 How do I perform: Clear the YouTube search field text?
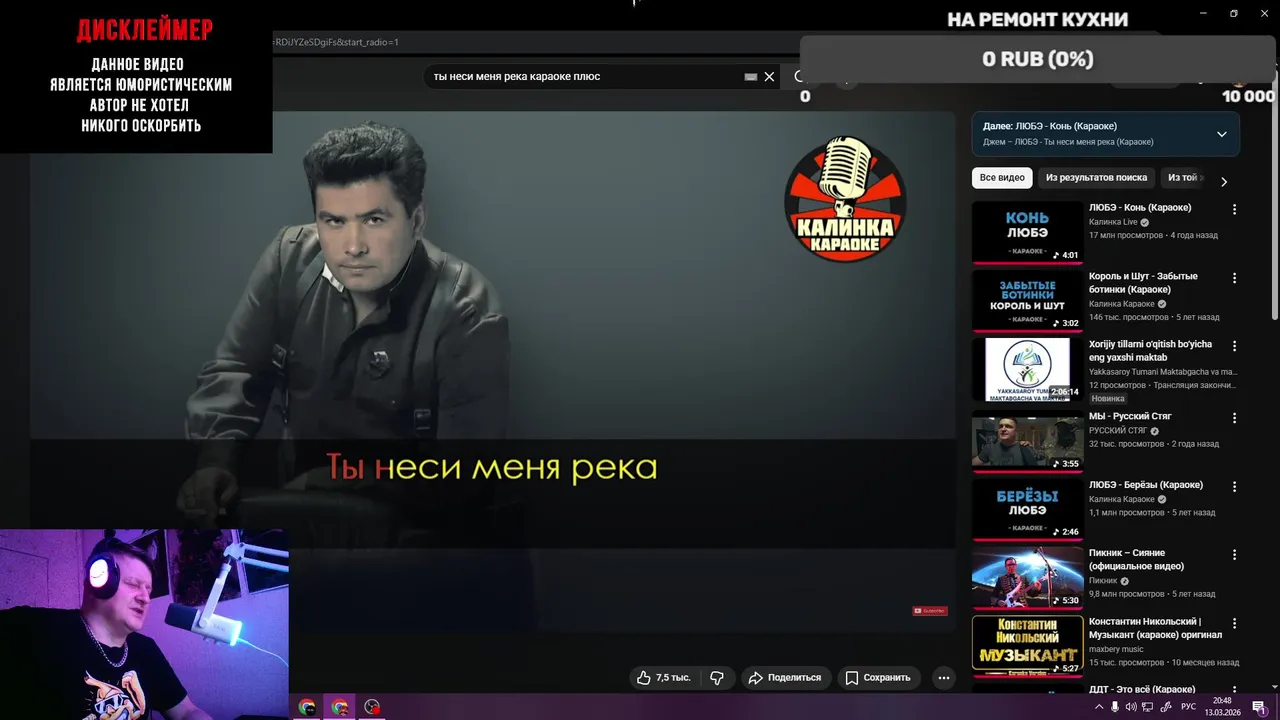[x=769, y=76]
